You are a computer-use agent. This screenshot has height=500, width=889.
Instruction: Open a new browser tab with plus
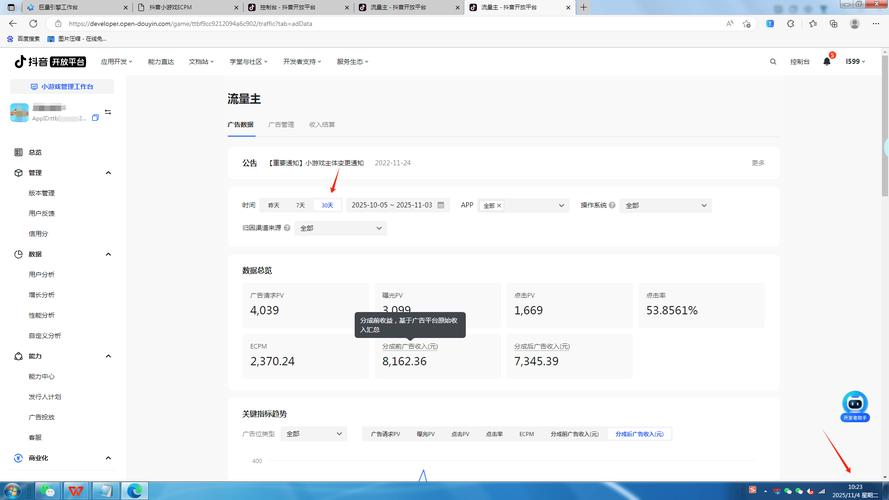pos(583,7)
